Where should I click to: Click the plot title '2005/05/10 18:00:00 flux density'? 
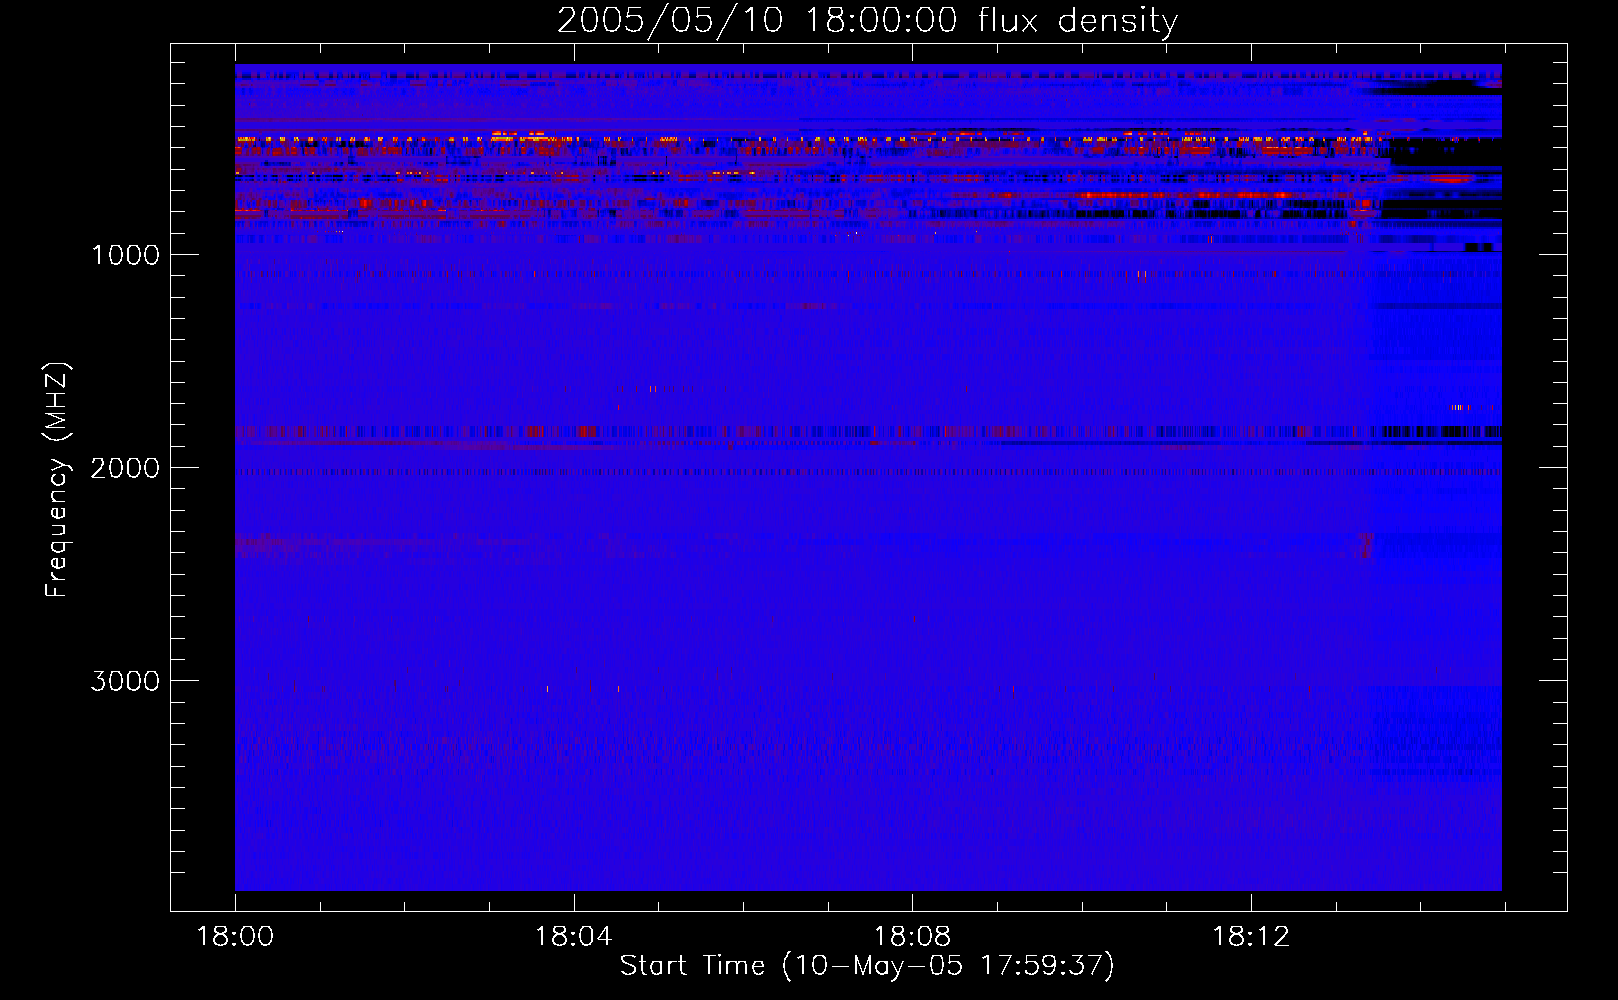[x=867, y=21]
